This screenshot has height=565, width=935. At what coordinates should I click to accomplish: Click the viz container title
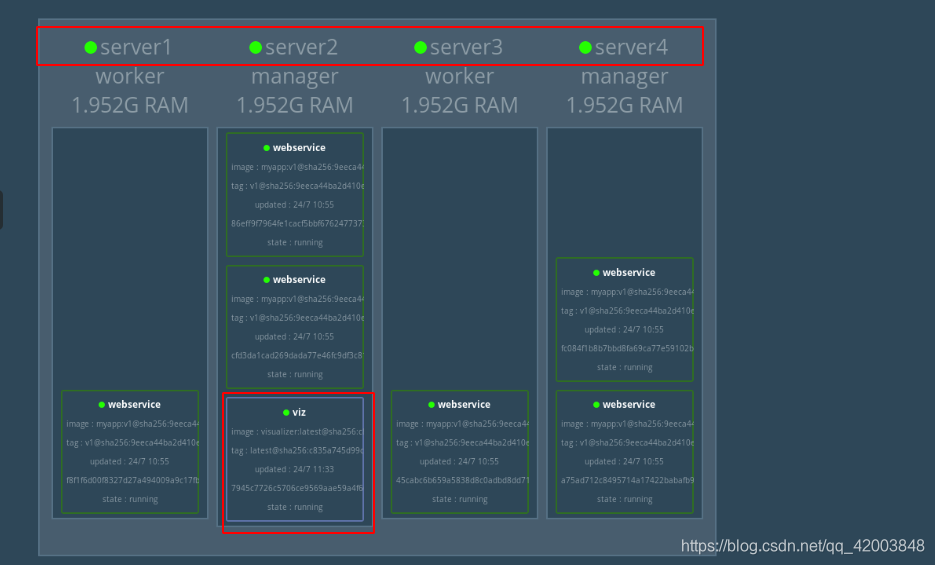click(x=299, y=412)
